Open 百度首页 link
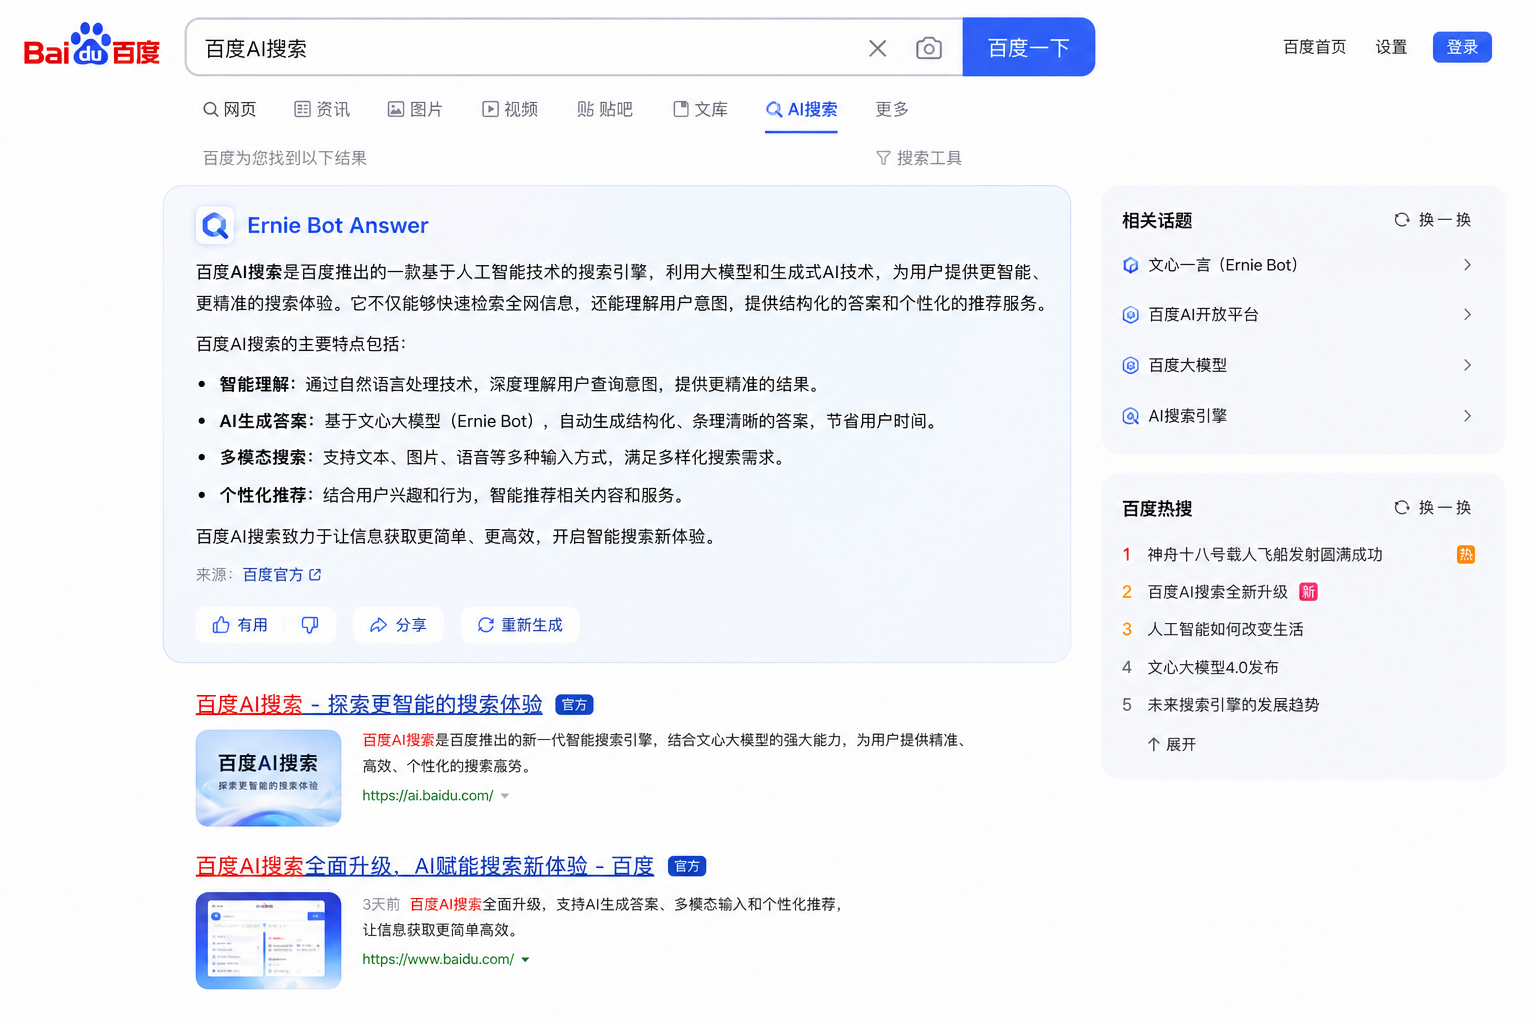Viewport: 1536px width, 1024px height. [1314, 47]
